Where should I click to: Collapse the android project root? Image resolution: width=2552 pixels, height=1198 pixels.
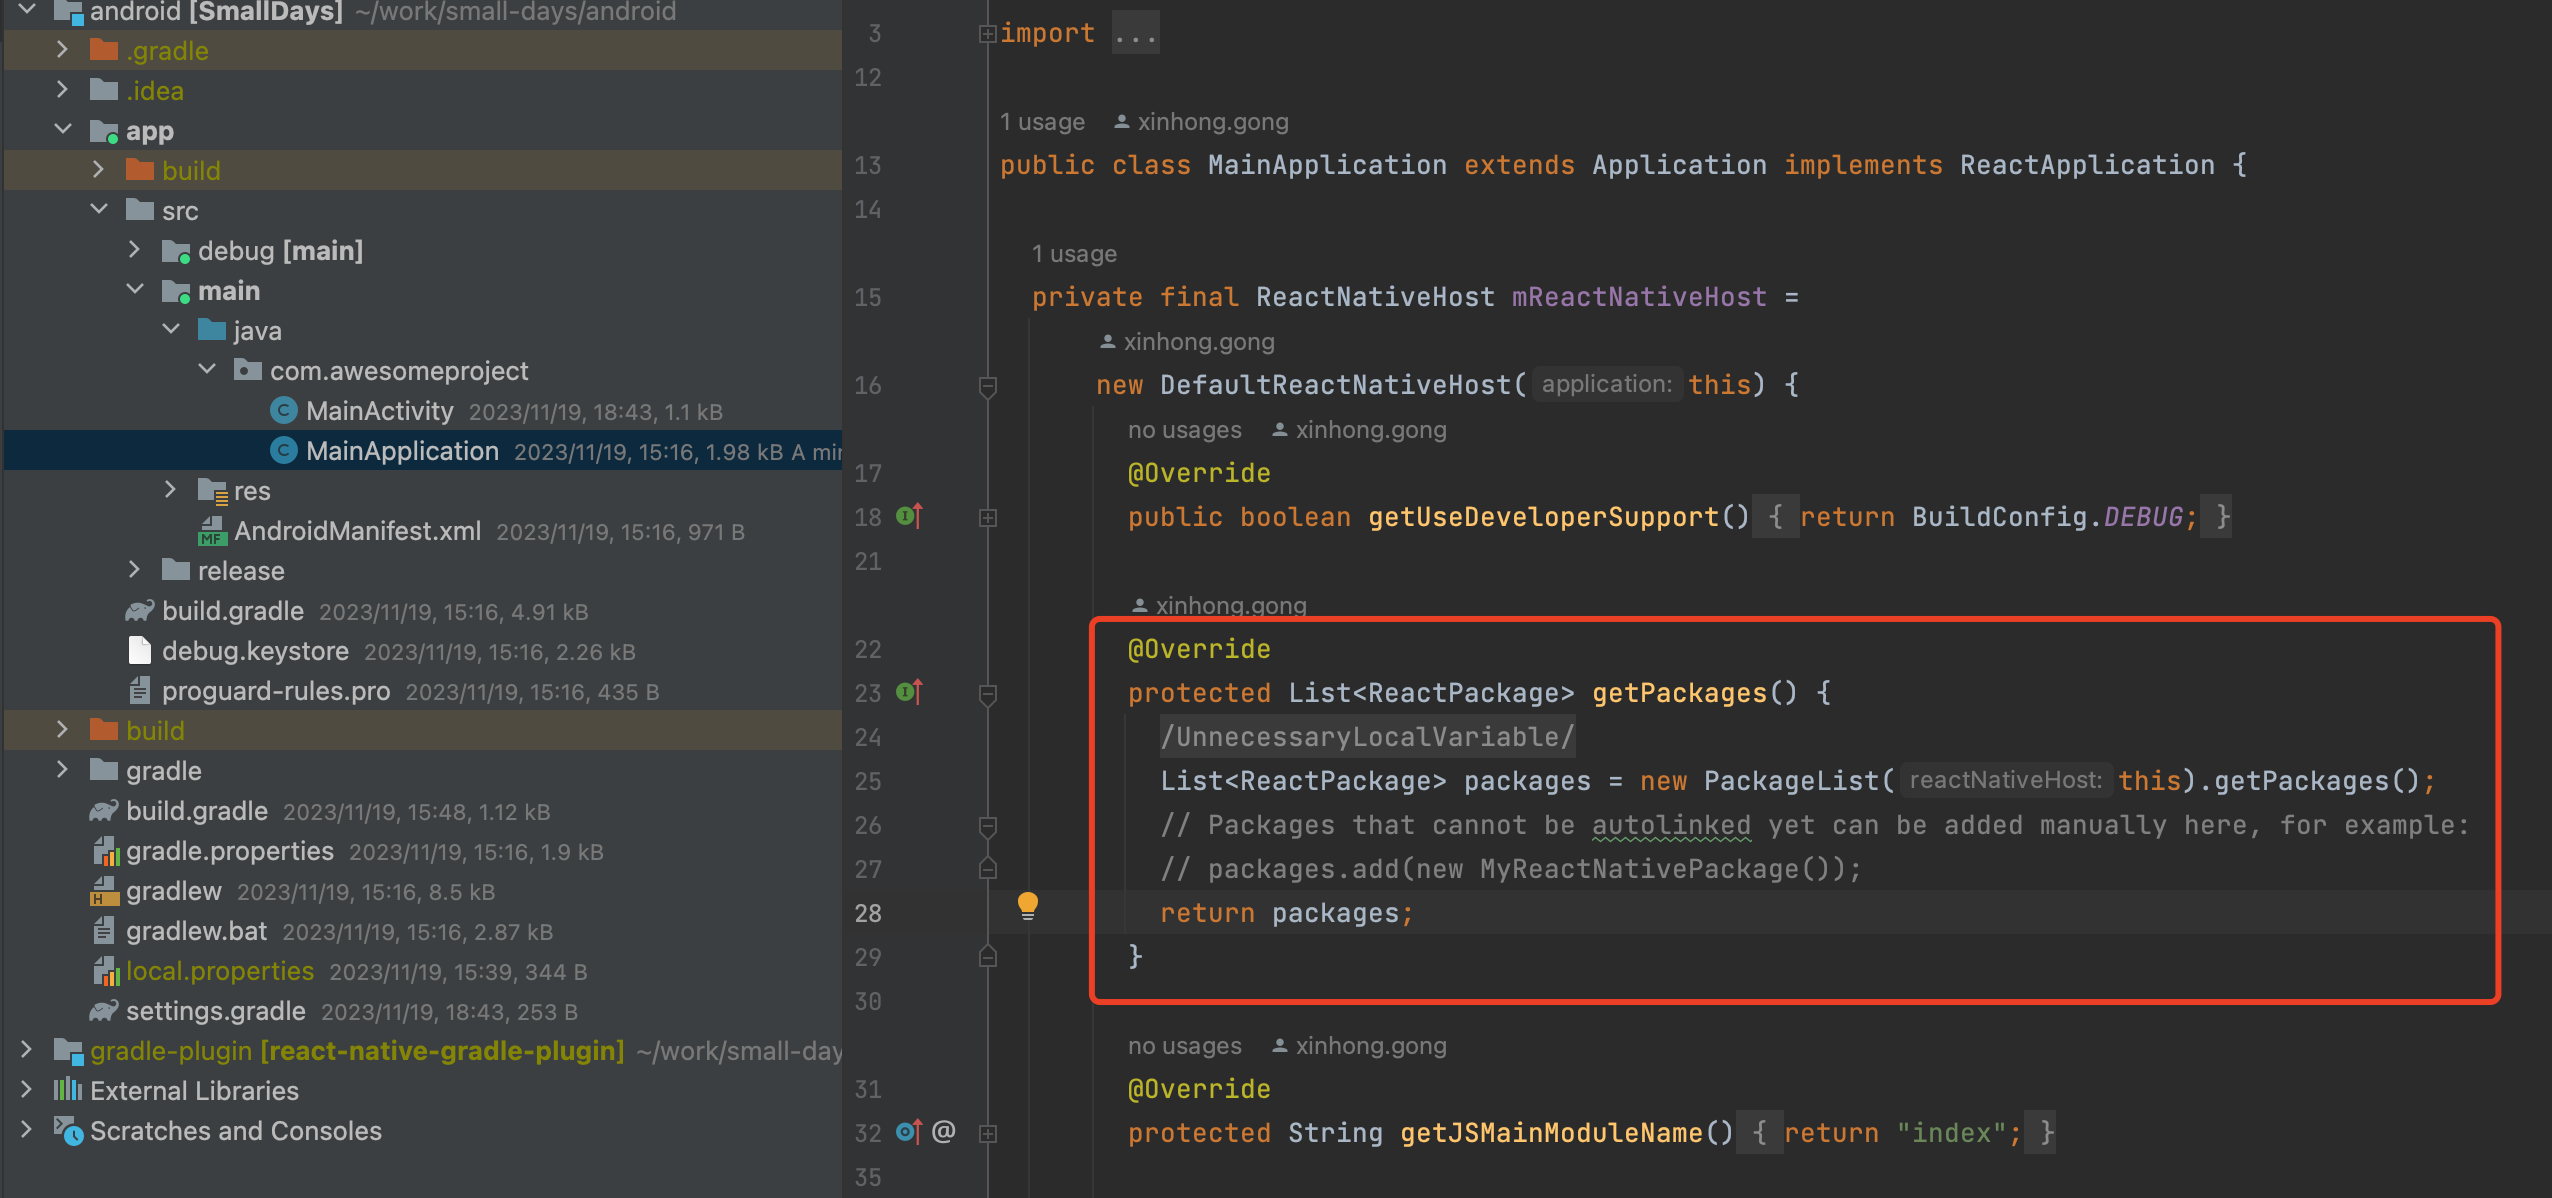[x=26, y=10]
